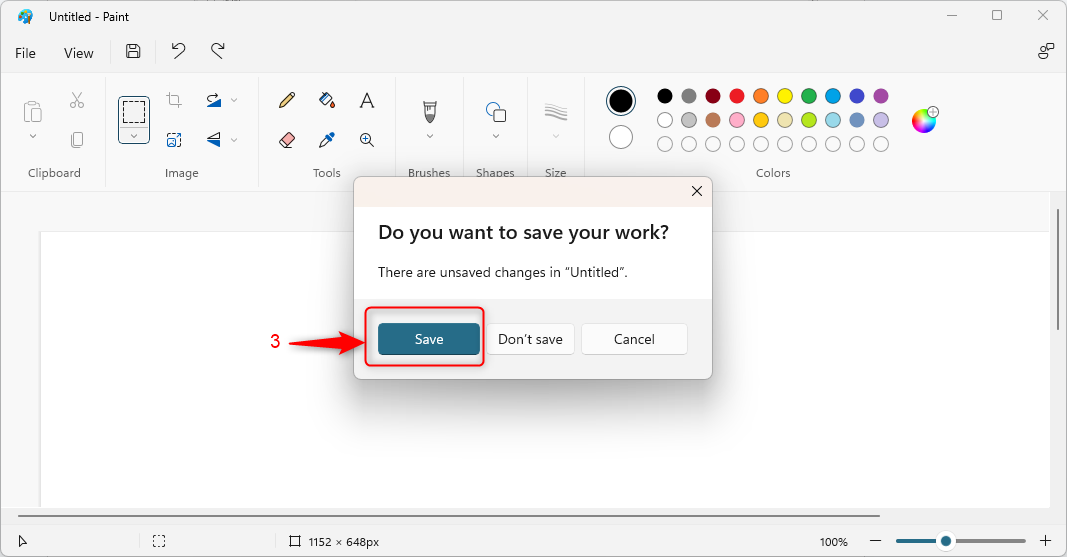Pick the red color swatch

[737, 96]
